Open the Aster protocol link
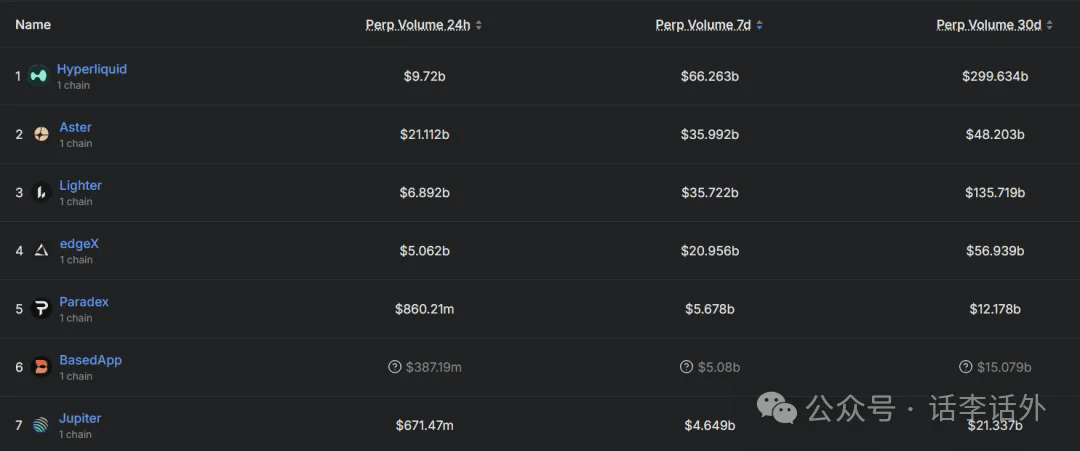 click(75, 127)
